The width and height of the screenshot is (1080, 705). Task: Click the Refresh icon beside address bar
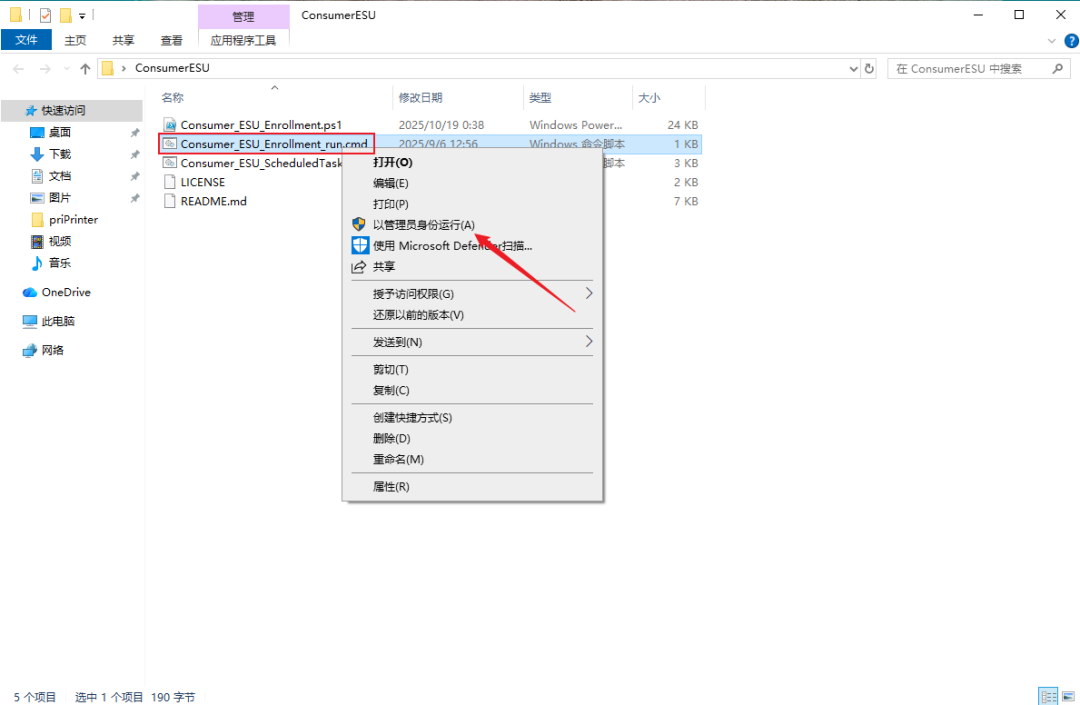(x=869, y=69)
